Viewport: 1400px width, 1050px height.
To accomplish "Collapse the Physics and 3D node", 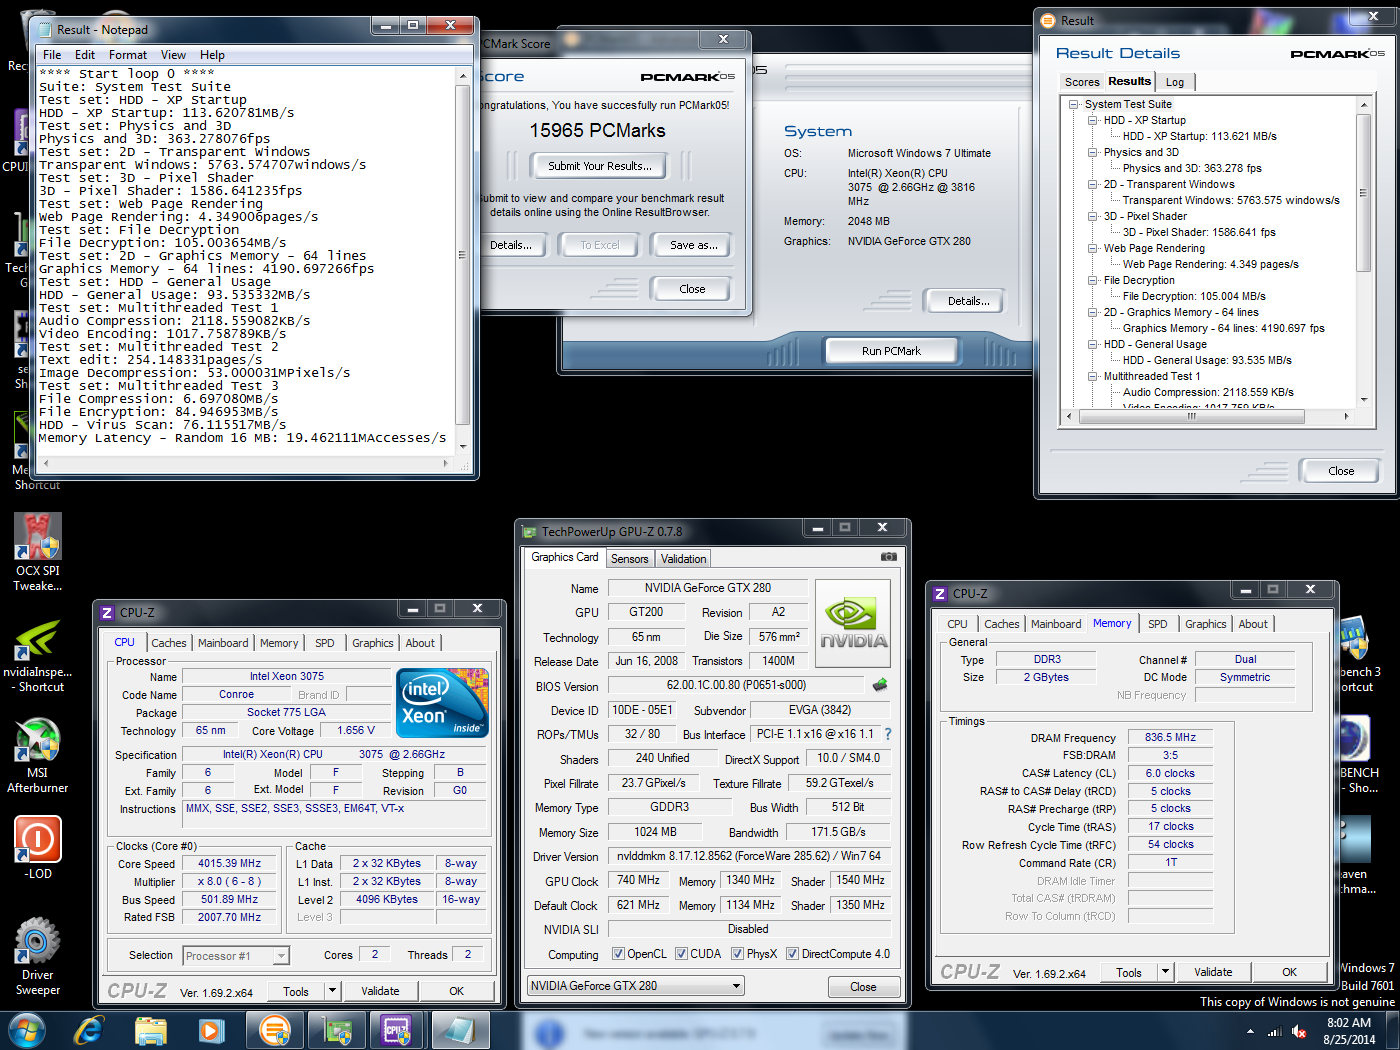I will click(x=1093, y=152).
